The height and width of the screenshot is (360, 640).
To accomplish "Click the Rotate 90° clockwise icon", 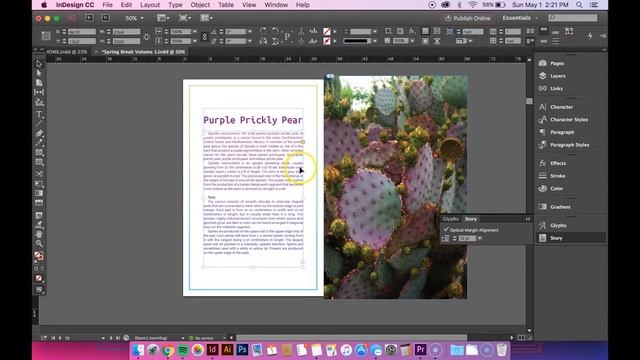I will coord(263,31).
